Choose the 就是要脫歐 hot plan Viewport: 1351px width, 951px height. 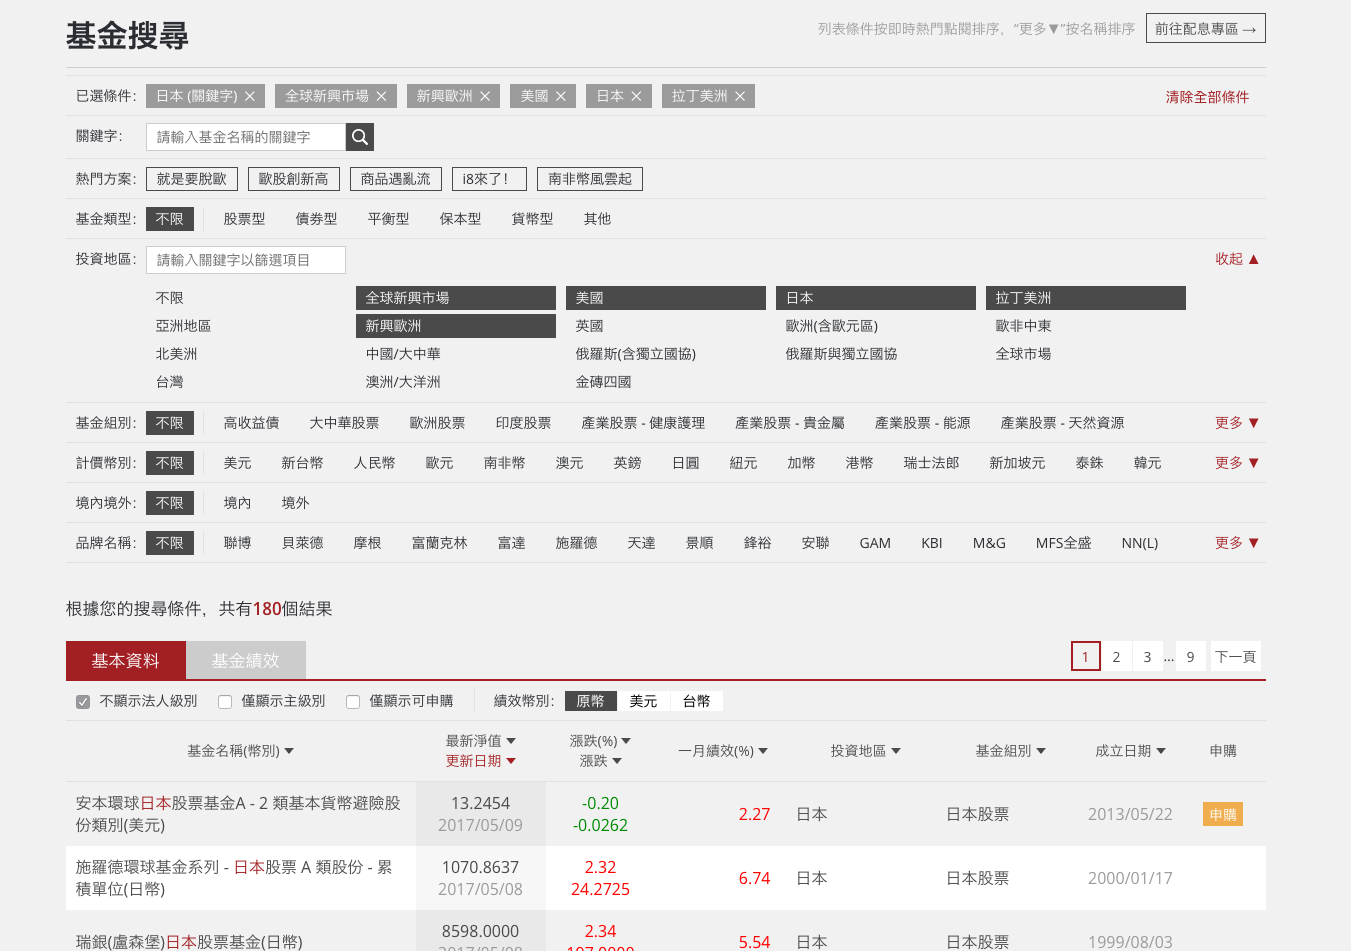192,179
